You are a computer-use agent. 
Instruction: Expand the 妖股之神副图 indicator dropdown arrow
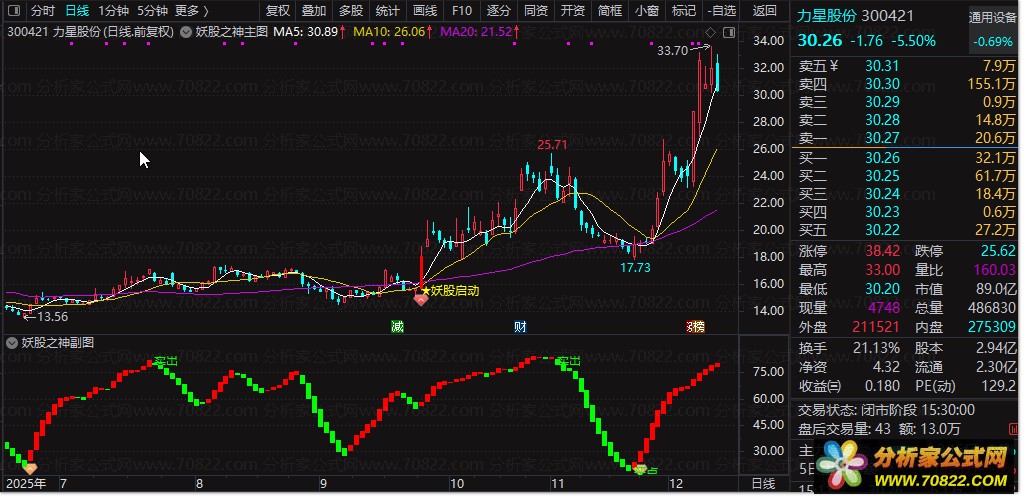pyautogui.click(x=12, y=342)
